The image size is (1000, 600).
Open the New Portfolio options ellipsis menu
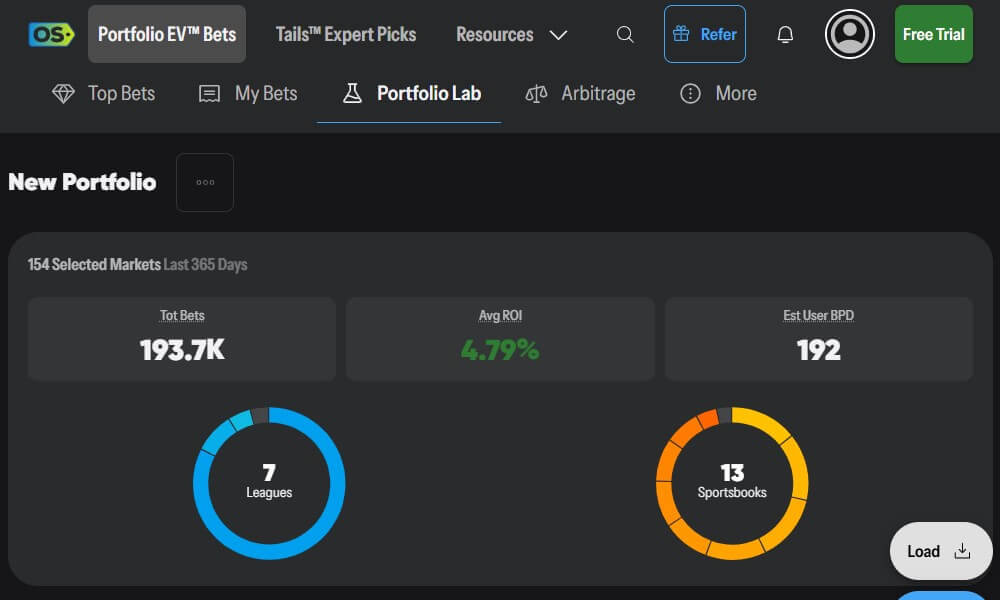point(204,182)
